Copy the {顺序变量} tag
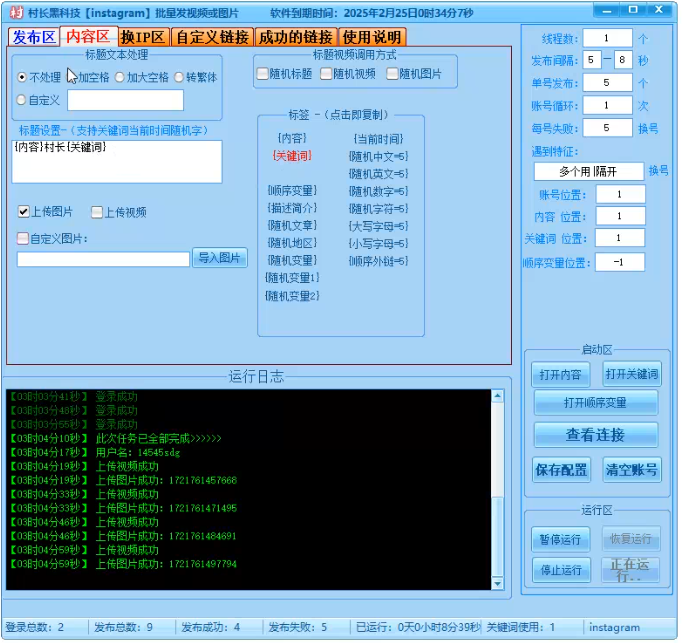 tap(292, 191)
